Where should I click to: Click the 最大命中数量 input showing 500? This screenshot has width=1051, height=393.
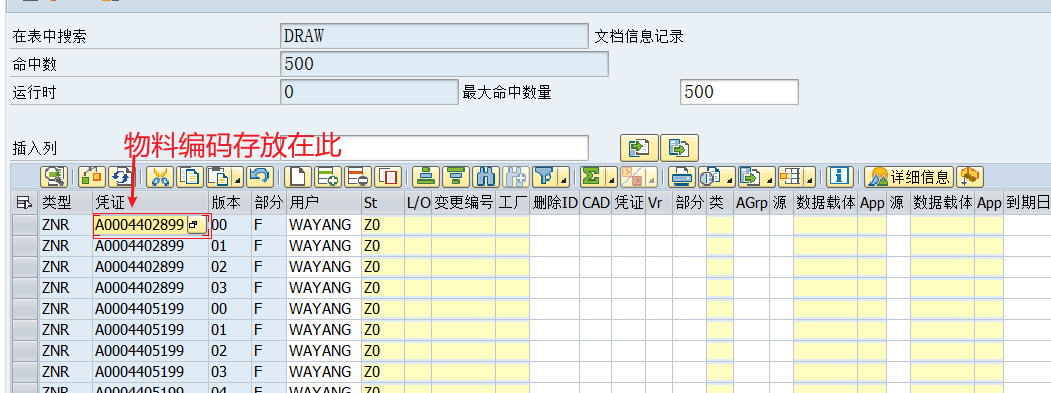click(x=739, y=92)
